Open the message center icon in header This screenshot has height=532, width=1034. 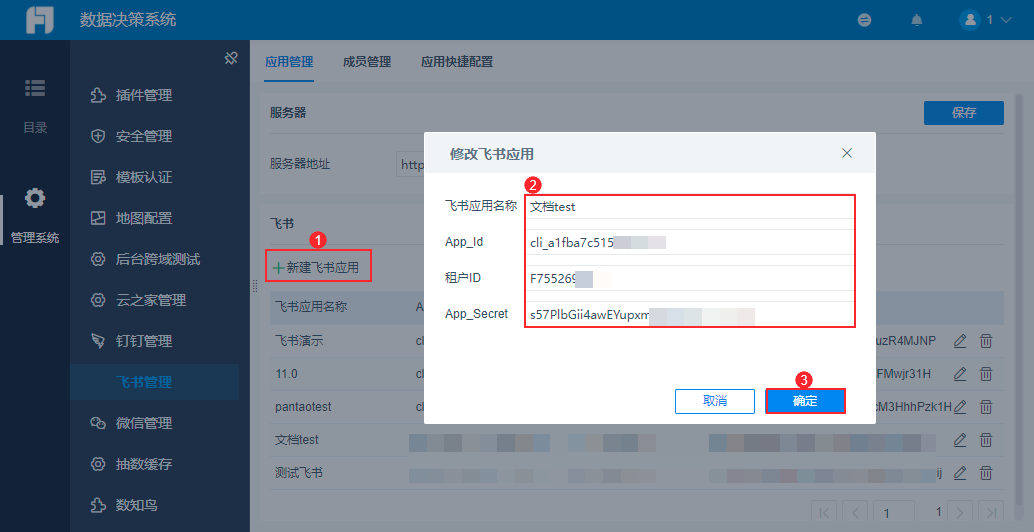tap(865, 20)
